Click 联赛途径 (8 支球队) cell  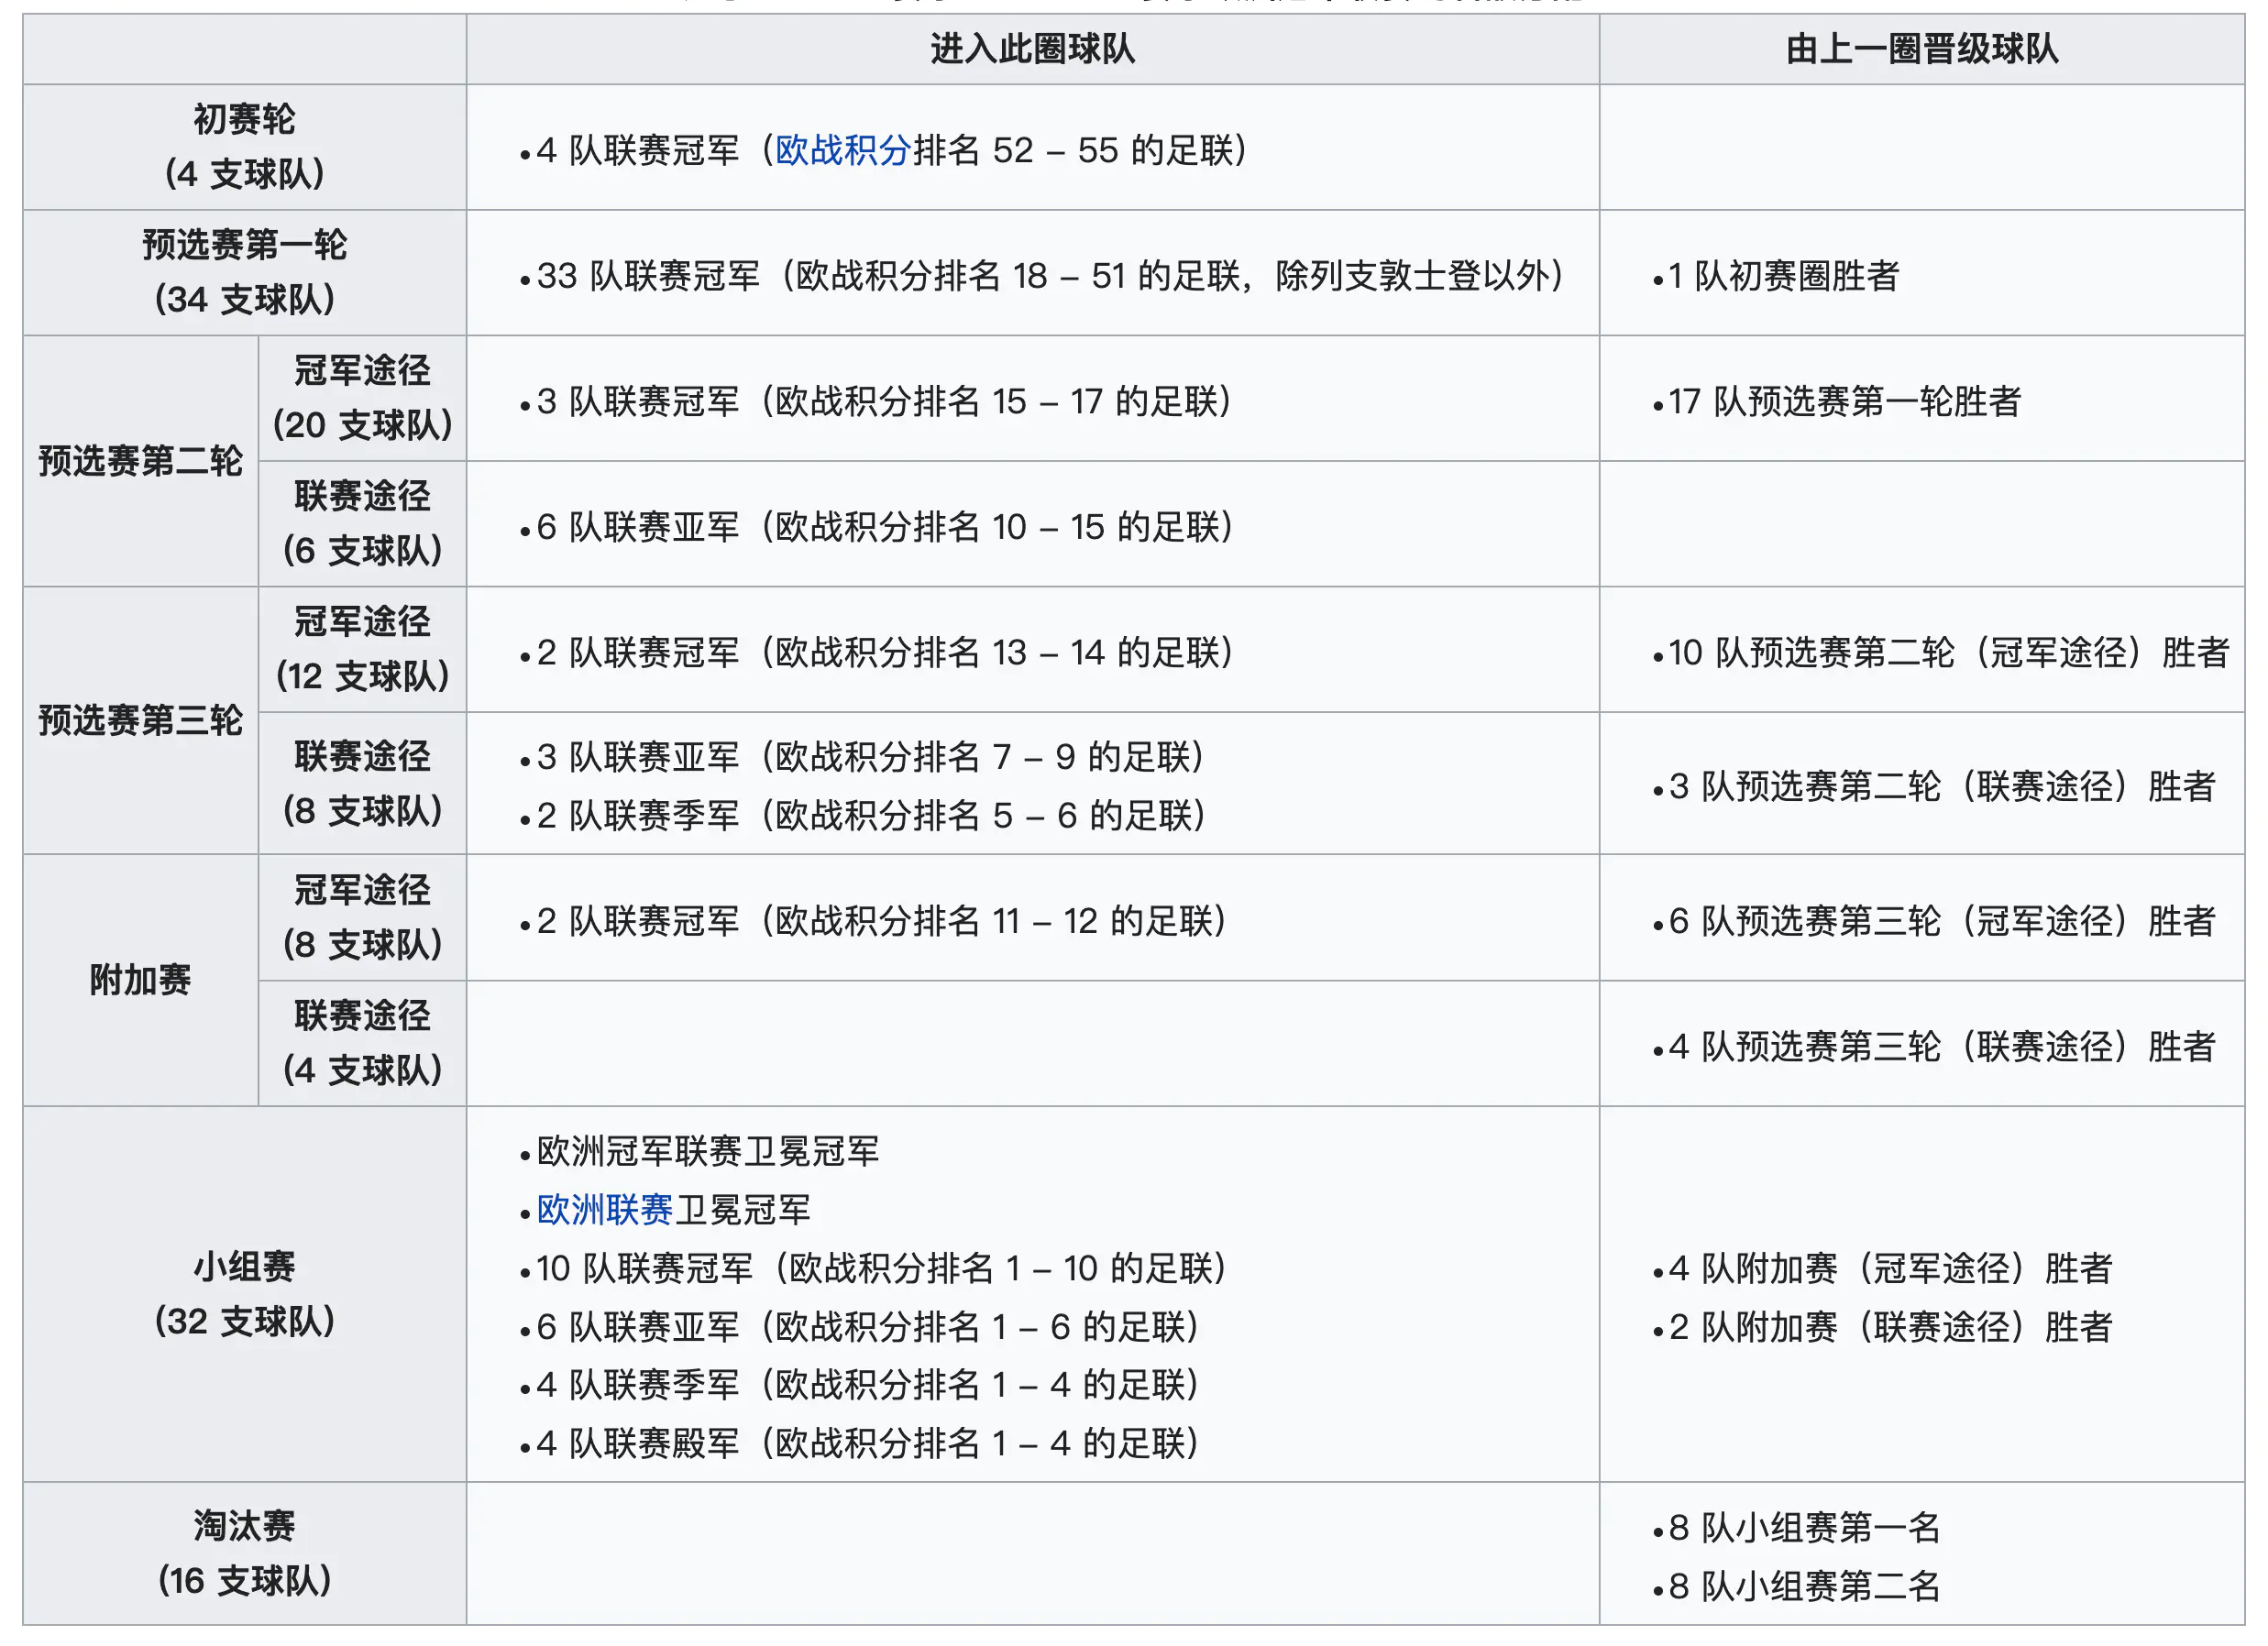click(x=362, y=783)
